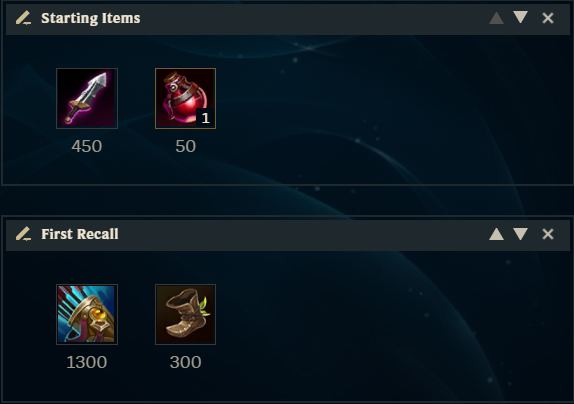Move Starting Items block down
574x404 pixels.
520,17
